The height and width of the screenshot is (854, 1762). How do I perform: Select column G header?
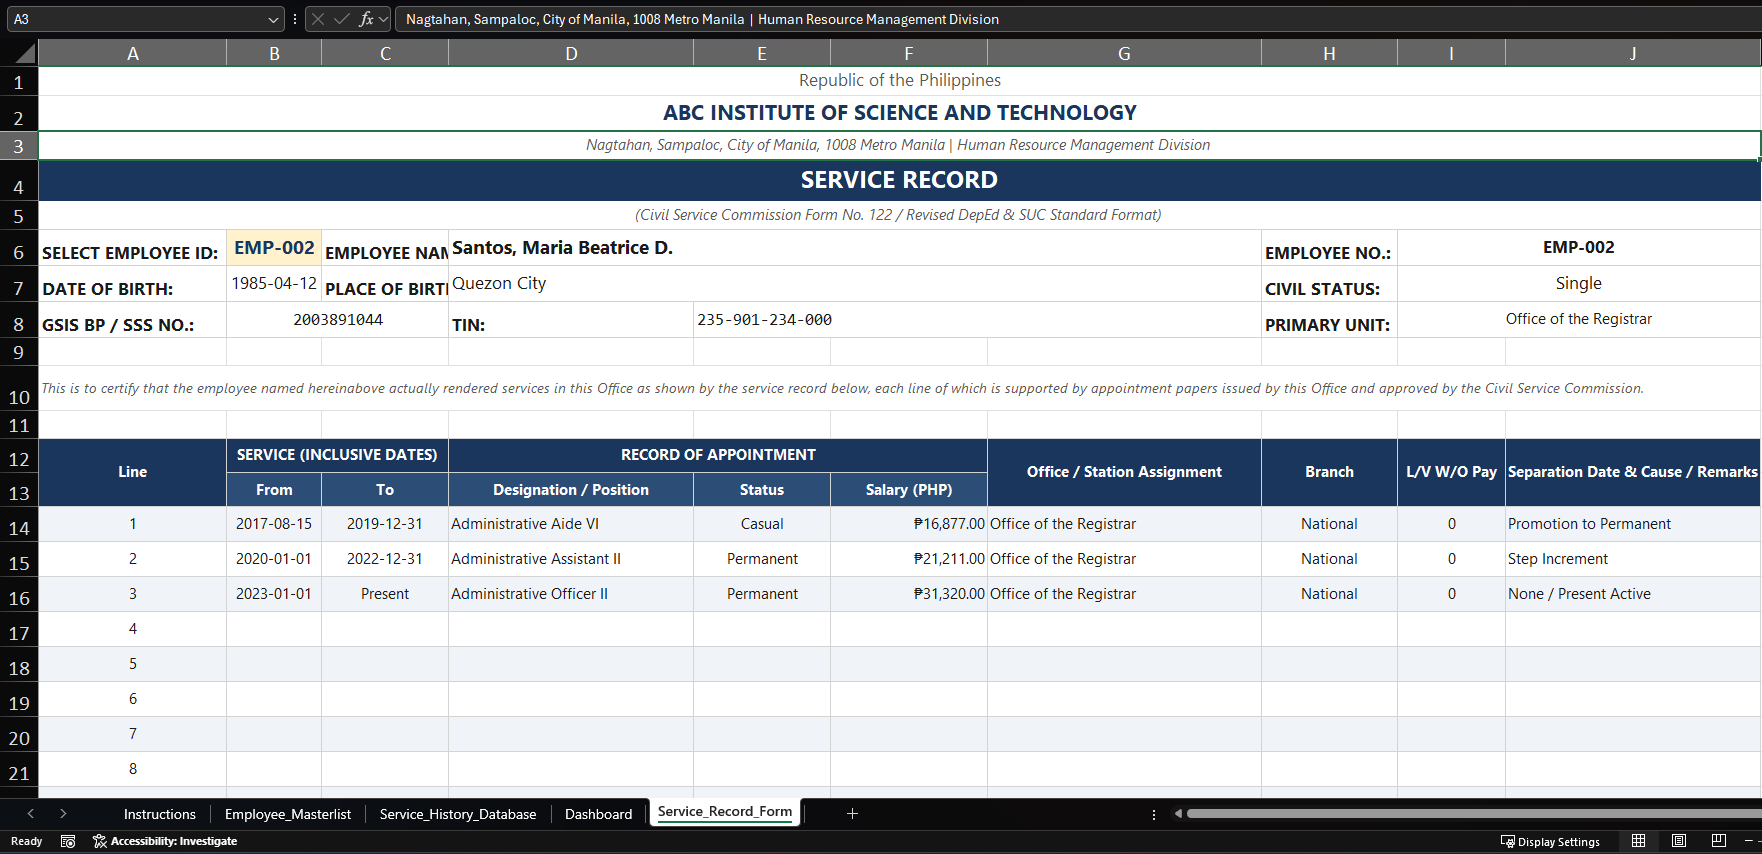pyautogui.click(x=1124, y=53)
